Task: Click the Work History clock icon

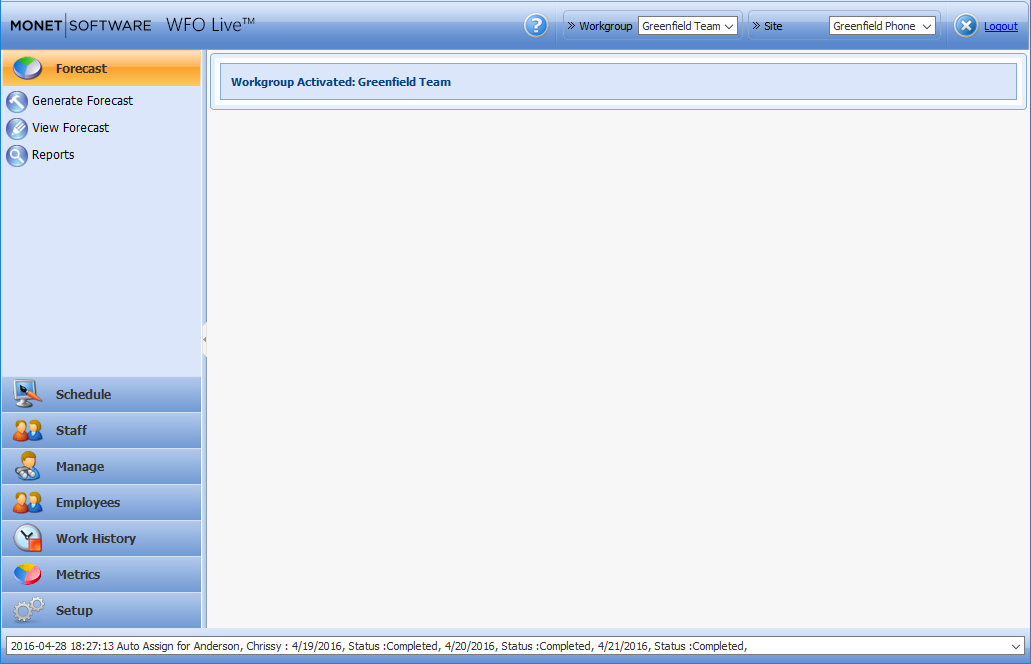Action: (27, 538)
